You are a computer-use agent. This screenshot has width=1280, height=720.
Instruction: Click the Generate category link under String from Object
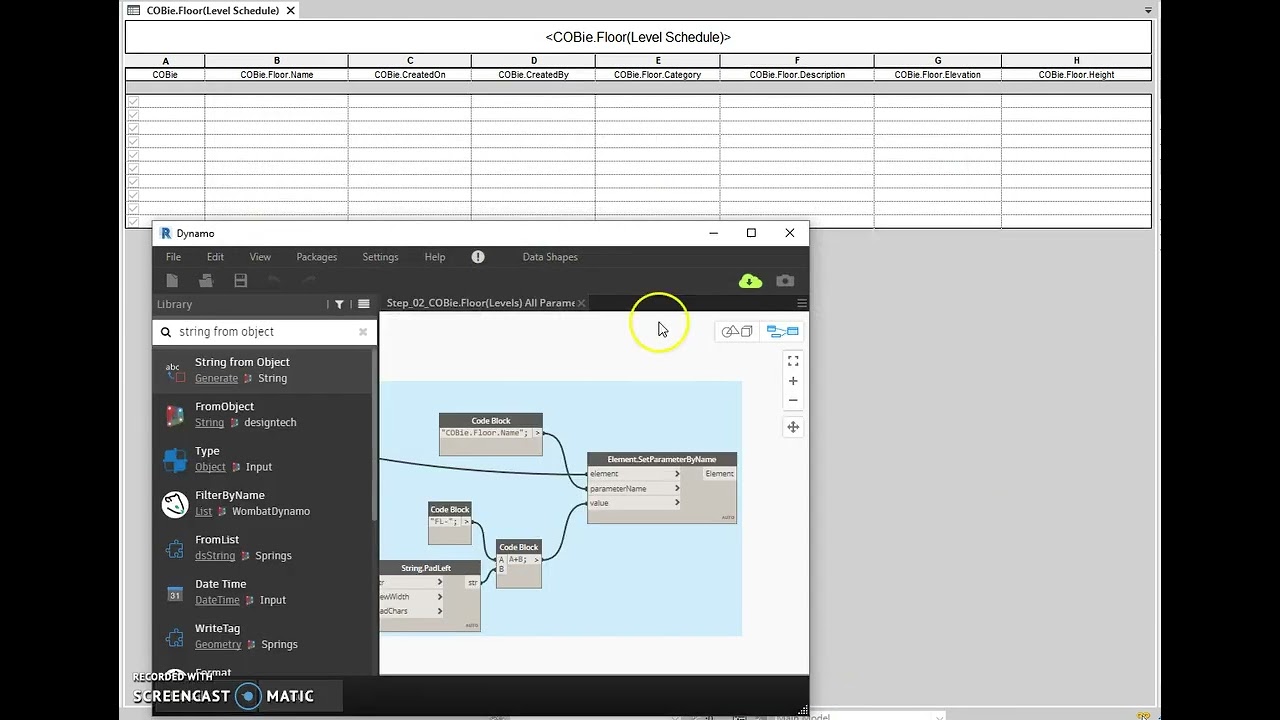tap(216, 379)
